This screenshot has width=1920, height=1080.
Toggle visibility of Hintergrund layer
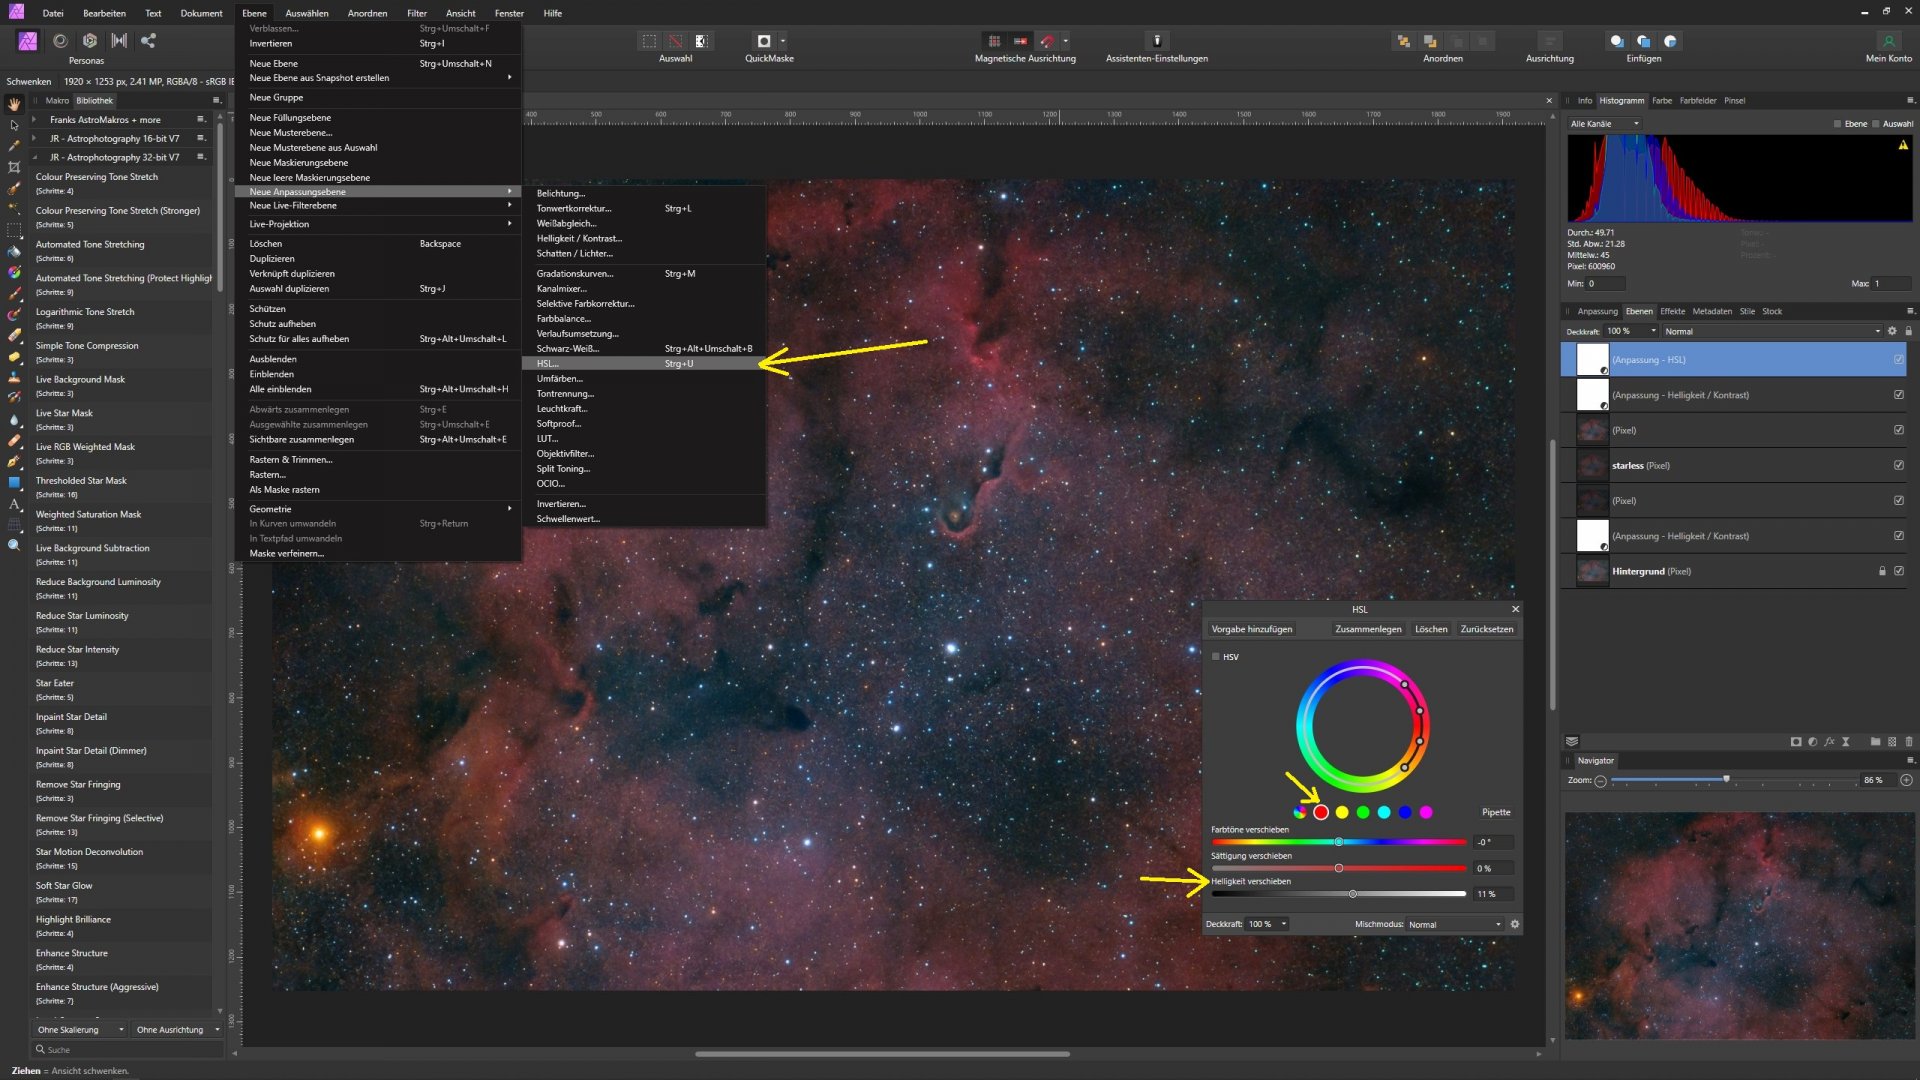[1898, 571]
